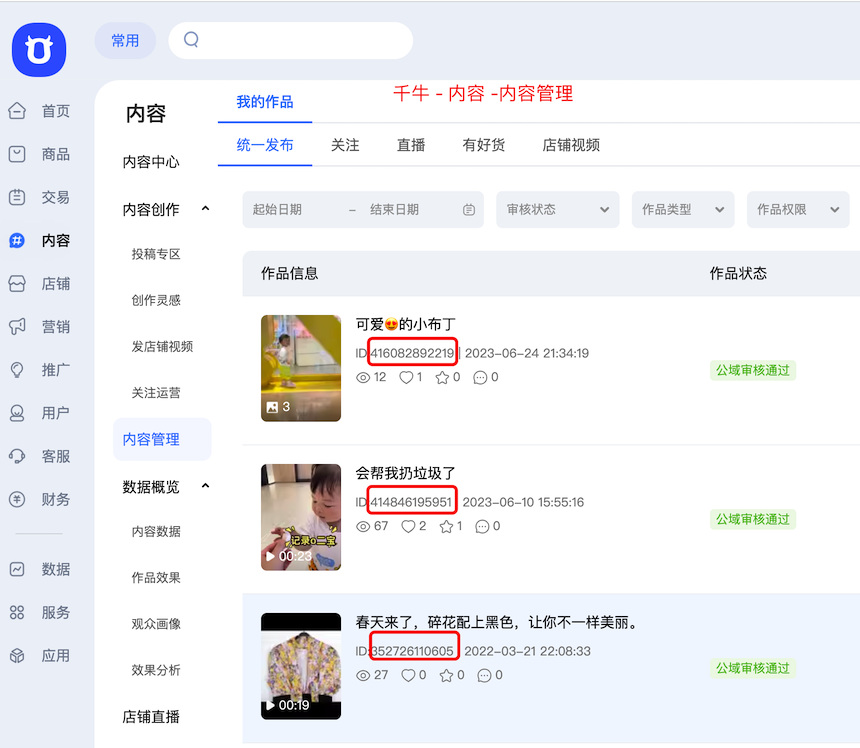Screen dimensions: 860x748
Task: Open the 作品类型 dropdown
Action: [x=683, y=210]
